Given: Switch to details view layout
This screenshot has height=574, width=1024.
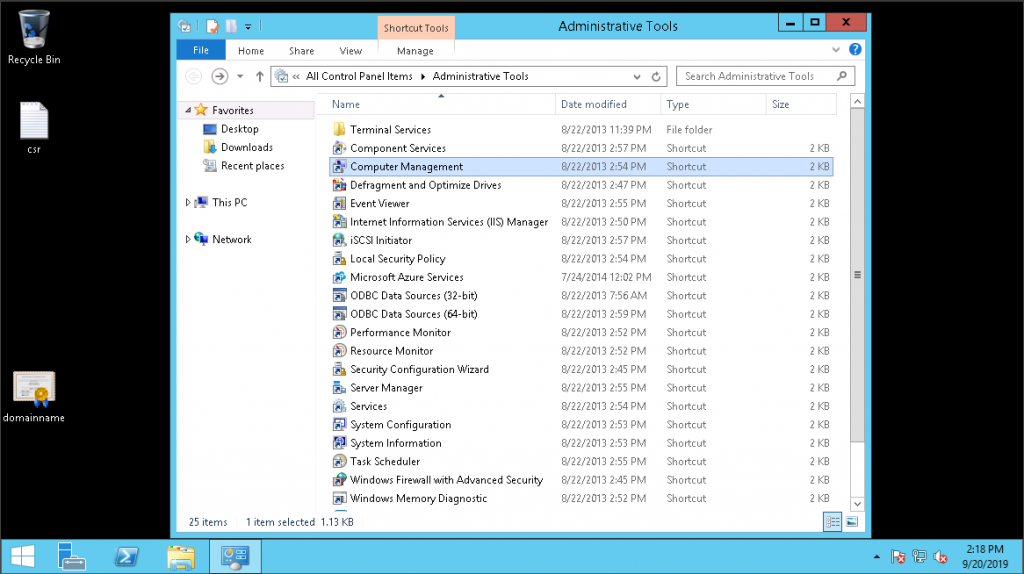Looking at the screenshot, I should (833, 522).
